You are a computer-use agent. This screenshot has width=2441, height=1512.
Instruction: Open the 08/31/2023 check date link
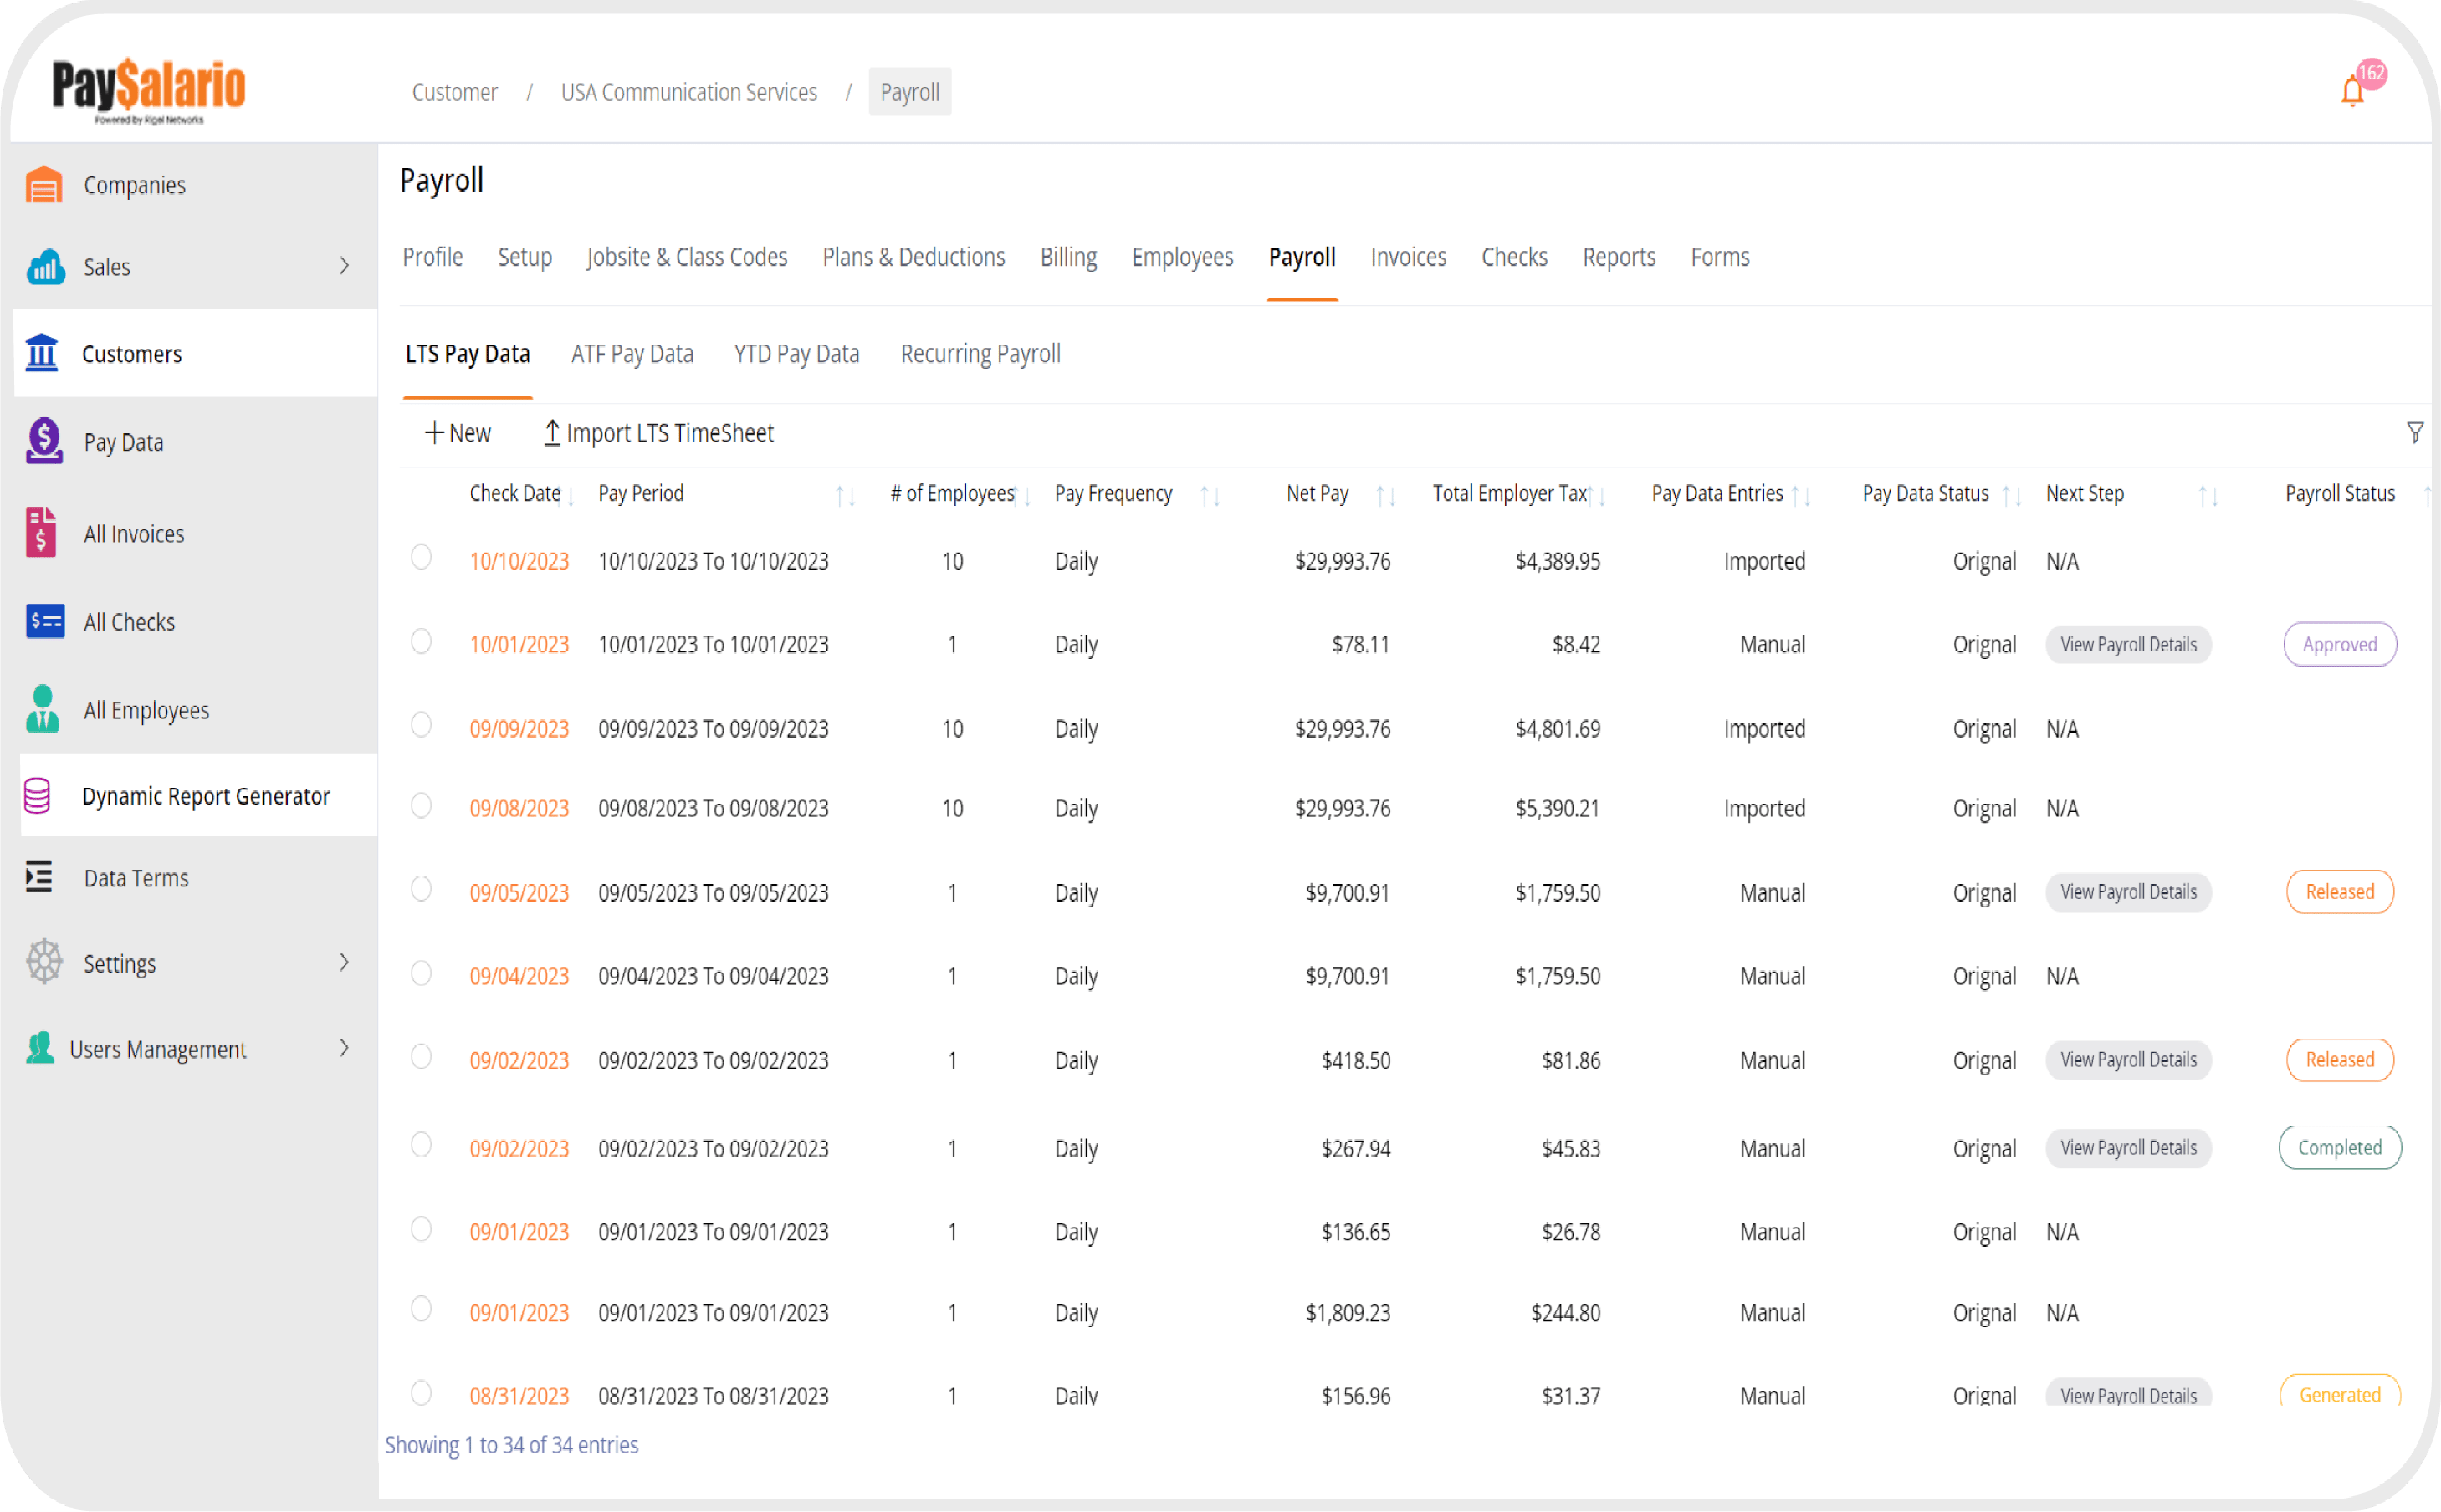519,1395
